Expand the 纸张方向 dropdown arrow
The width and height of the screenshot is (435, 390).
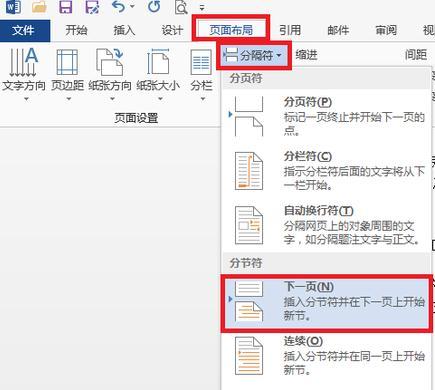[x=112, y=99]
